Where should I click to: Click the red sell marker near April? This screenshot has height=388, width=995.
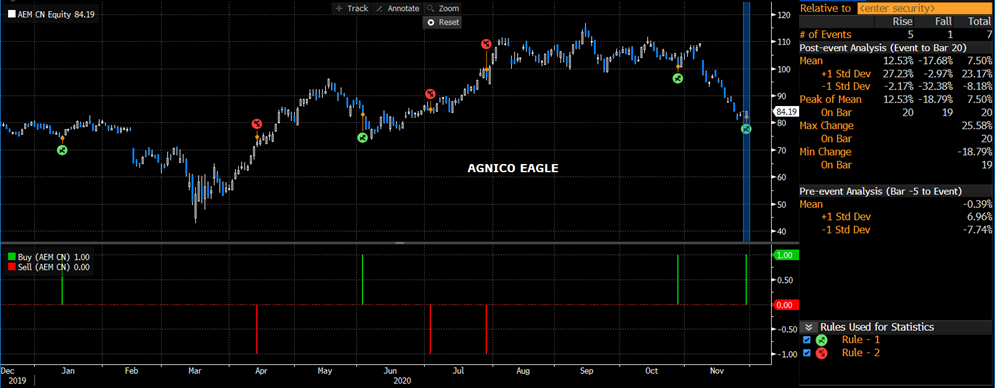click(x=256, y=123)
